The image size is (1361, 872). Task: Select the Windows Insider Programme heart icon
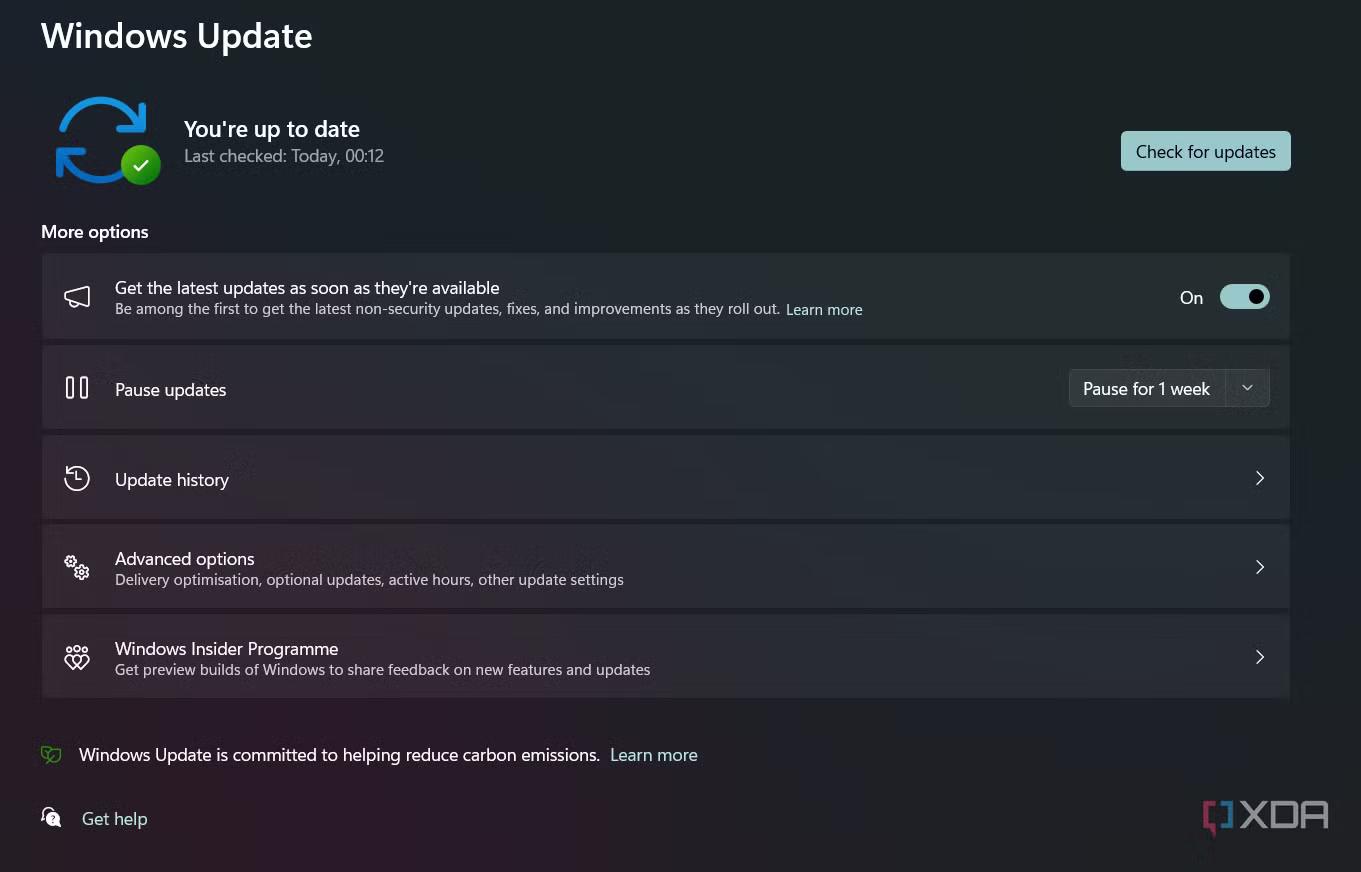(x=77, y=657)
